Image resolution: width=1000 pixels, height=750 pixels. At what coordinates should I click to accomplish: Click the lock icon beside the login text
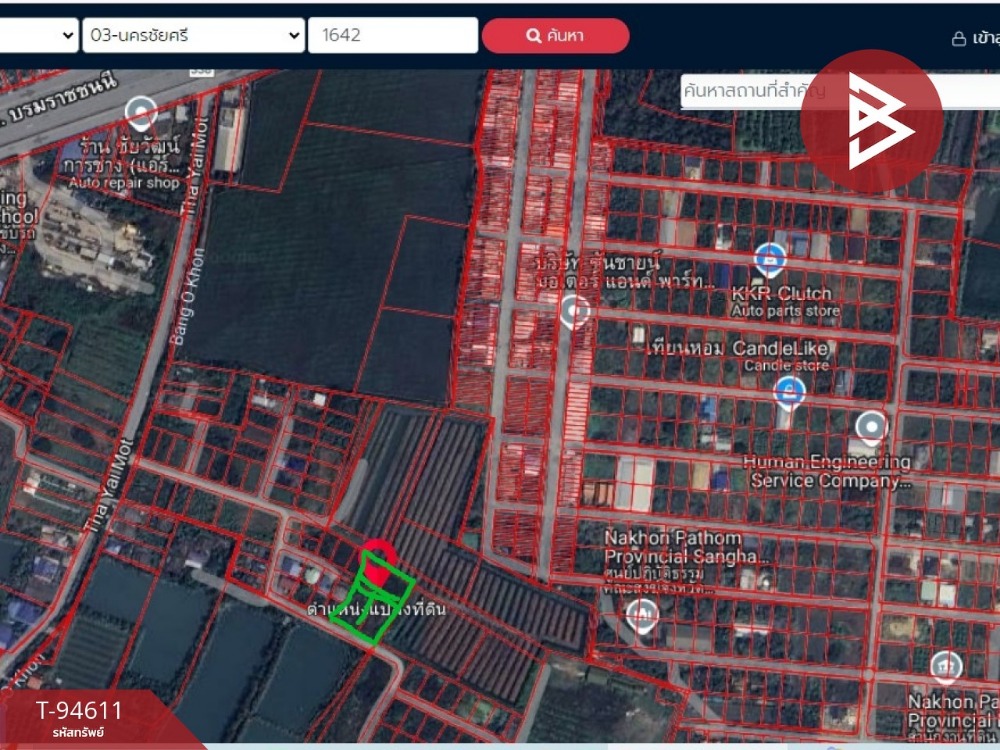click(958, 39)
